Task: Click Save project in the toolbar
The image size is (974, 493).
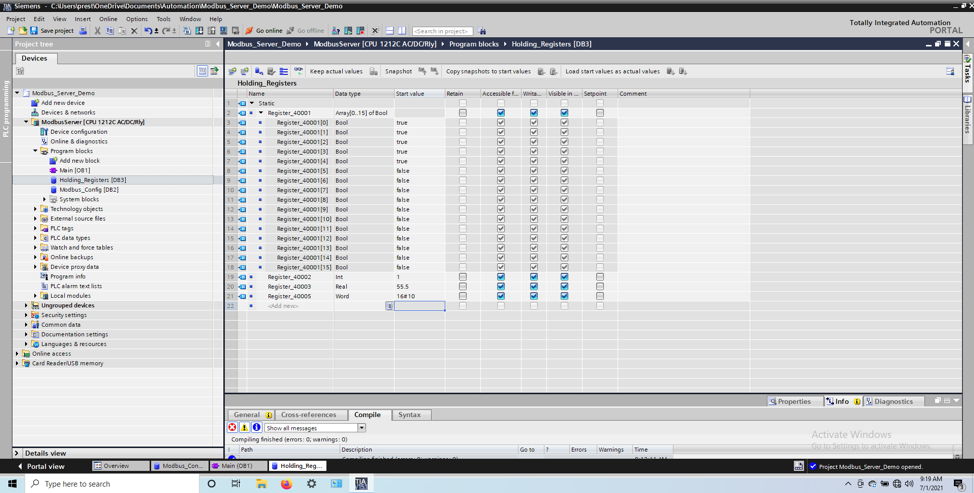Action: point(52,30)
